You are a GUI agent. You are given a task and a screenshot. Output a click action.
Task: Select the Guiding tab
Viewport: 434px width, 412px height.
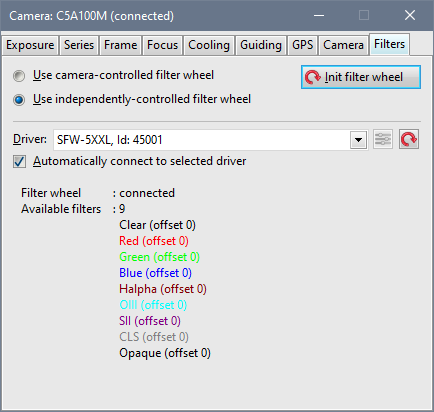point(261,45)
